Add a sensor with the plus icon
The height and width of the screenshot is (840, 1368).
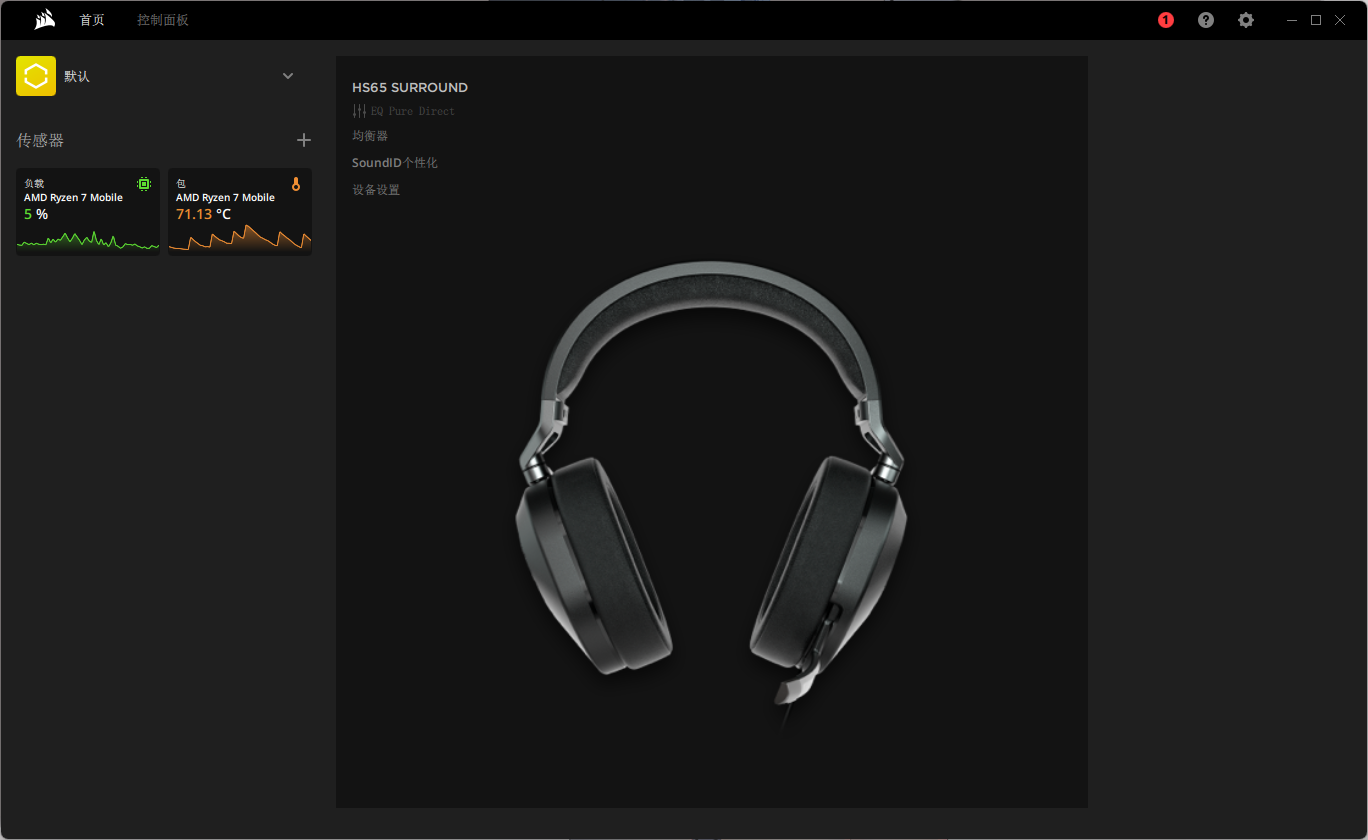[304, 140]
